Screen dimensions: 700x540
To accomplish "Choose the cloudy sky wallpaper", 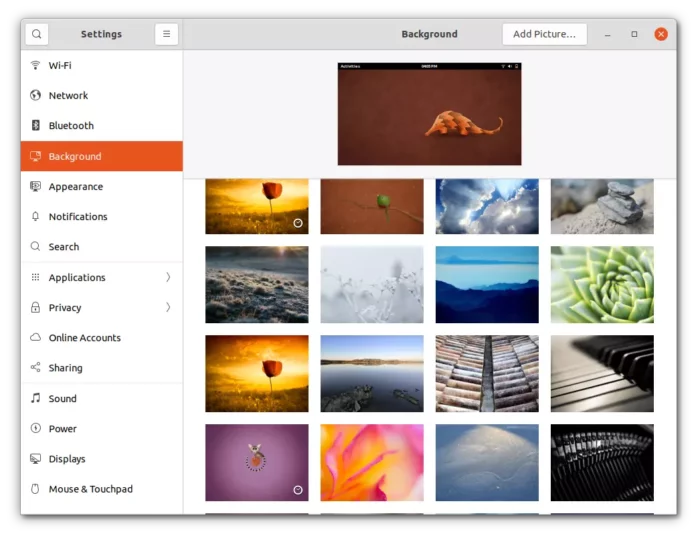I will point(487,206).
